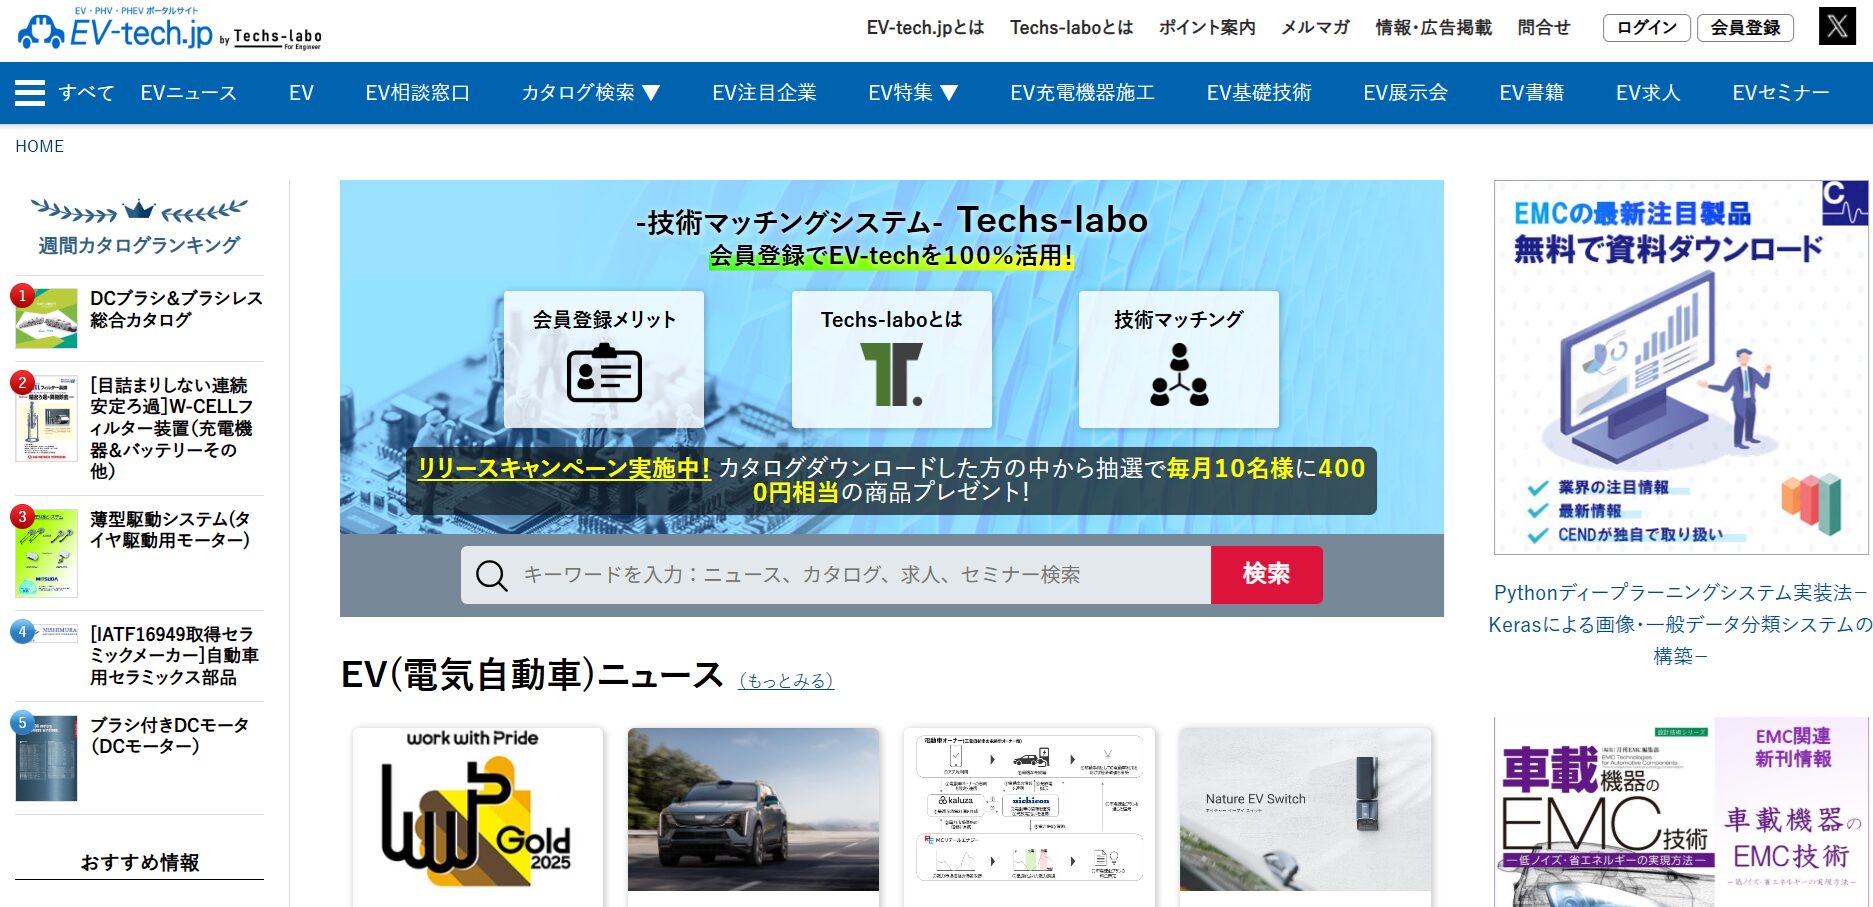Select the 技術マッチング network icon
Viewport: 1873px width, 907px height.
[x=1179, y=375]
